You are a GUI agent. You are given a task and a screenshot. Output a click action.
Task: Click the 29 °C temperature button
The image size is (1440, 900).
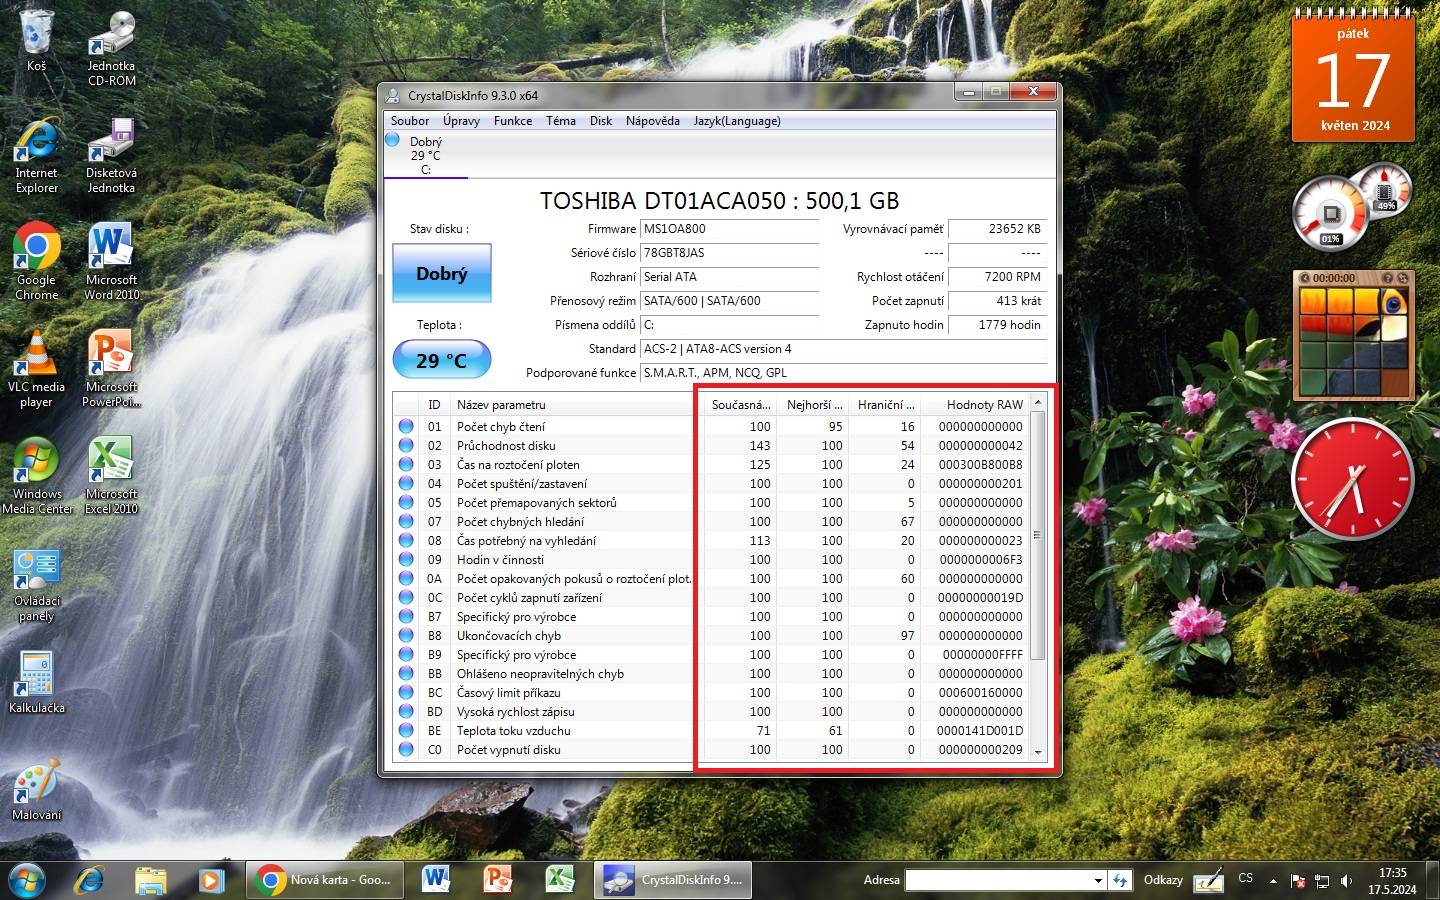click(441, 360)
